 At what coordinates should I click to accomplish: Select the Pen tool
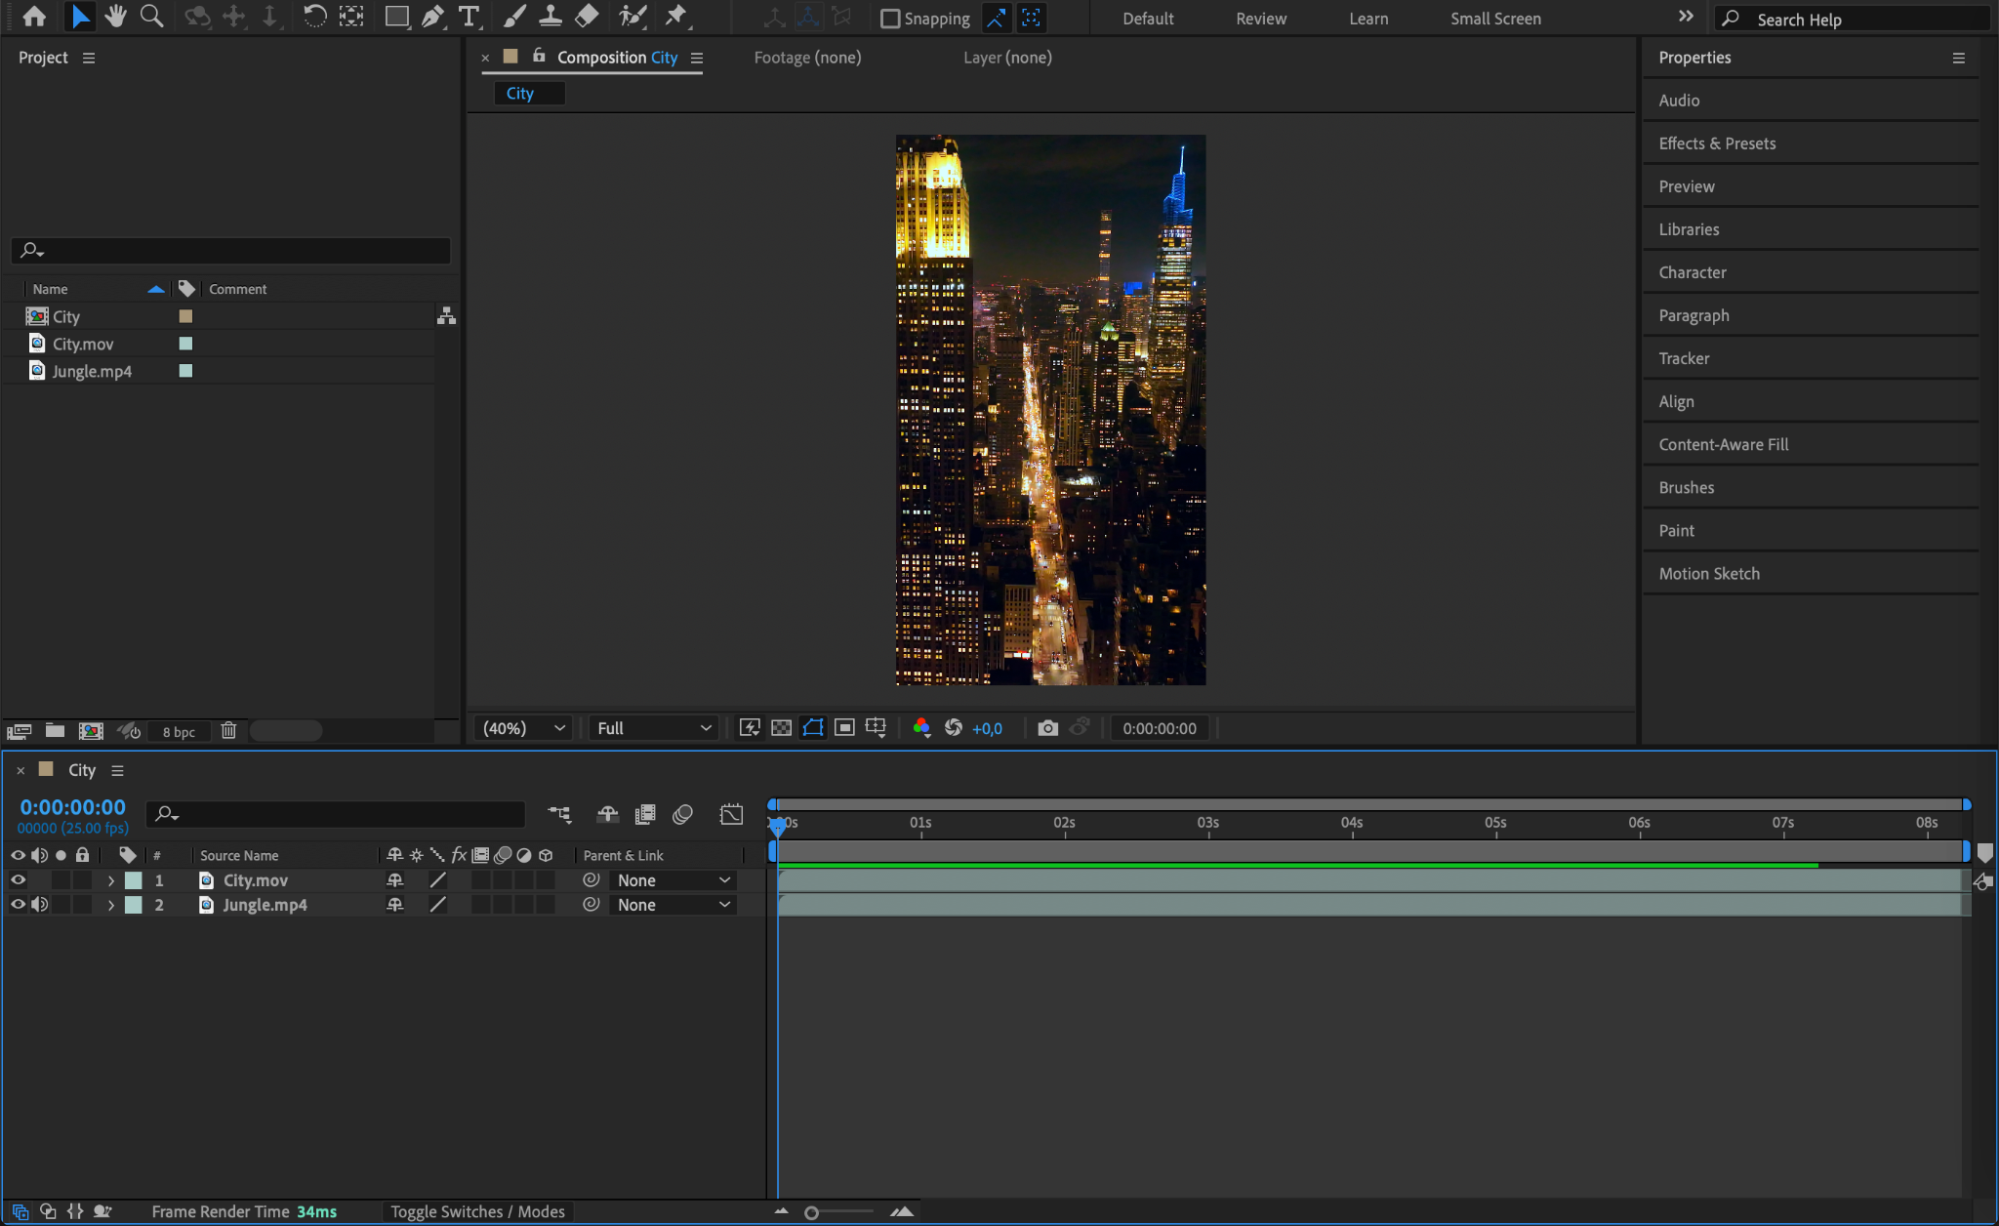point(432,16)
